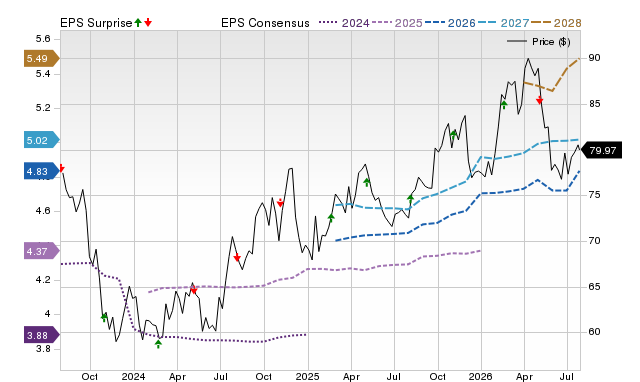
Task: Click the red surprise arrow near August 2024
Action: [x=237, y=258]
